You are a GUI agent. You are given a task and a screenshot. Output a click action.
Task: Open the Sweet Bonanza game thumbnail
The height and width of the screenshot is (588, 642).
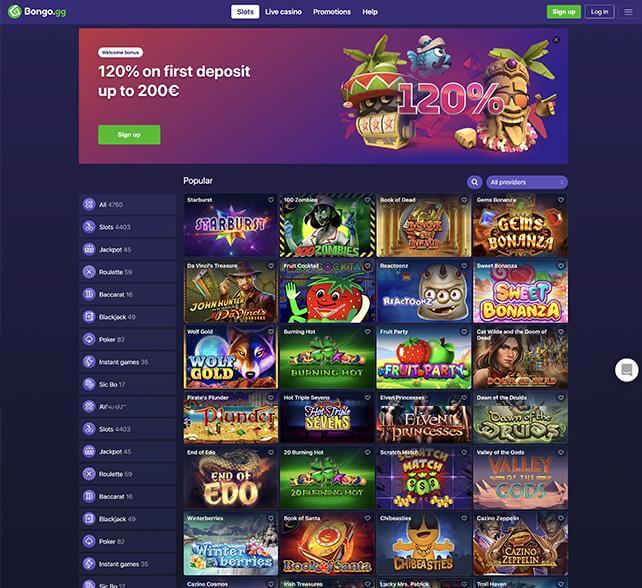click(520, 291)
